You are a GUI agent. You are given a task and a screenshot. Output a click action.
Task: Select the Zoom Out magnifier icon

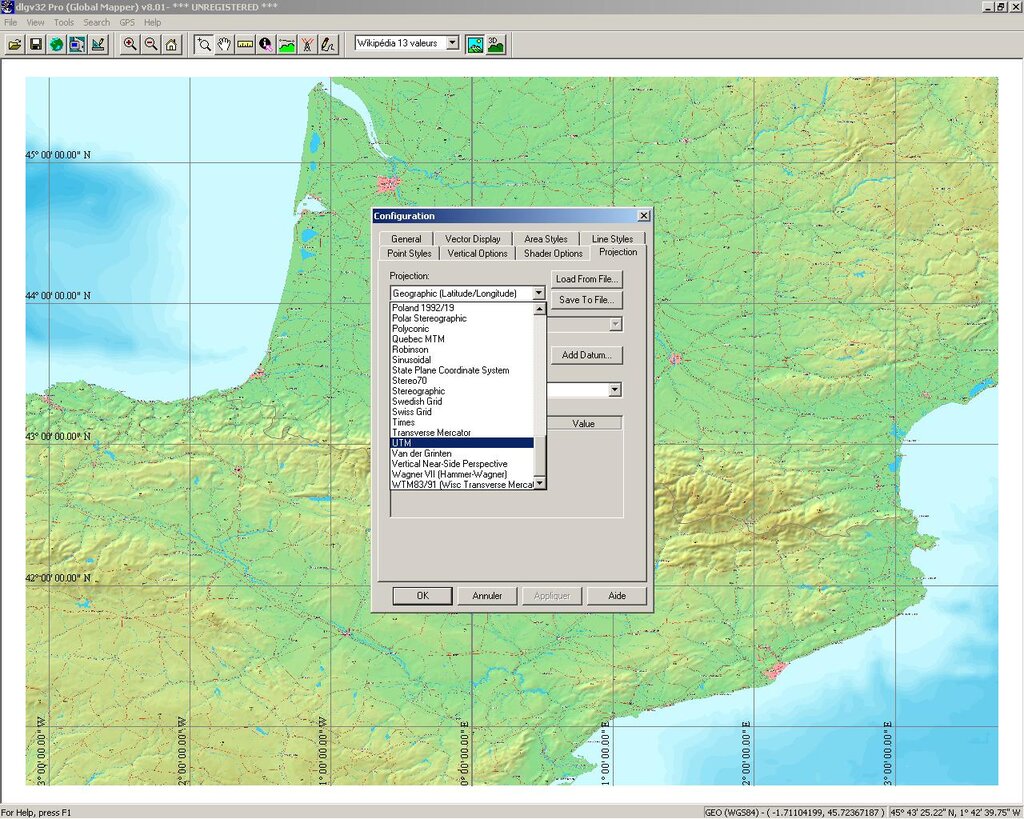coord(151,44)
